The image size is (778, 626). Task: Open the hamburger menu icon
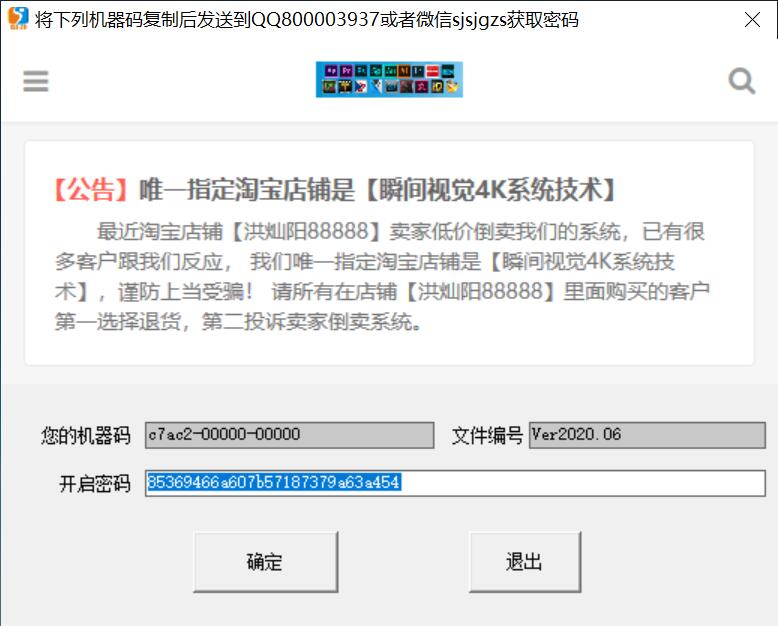pos(36,81)
